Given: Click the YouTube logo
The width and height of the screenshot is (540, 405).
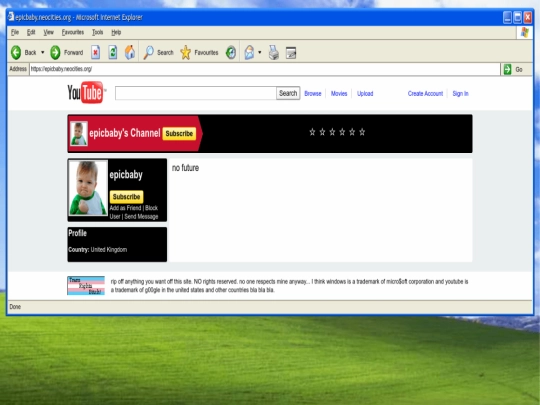Looking at the screenshot, I should (x=86, y=92).
